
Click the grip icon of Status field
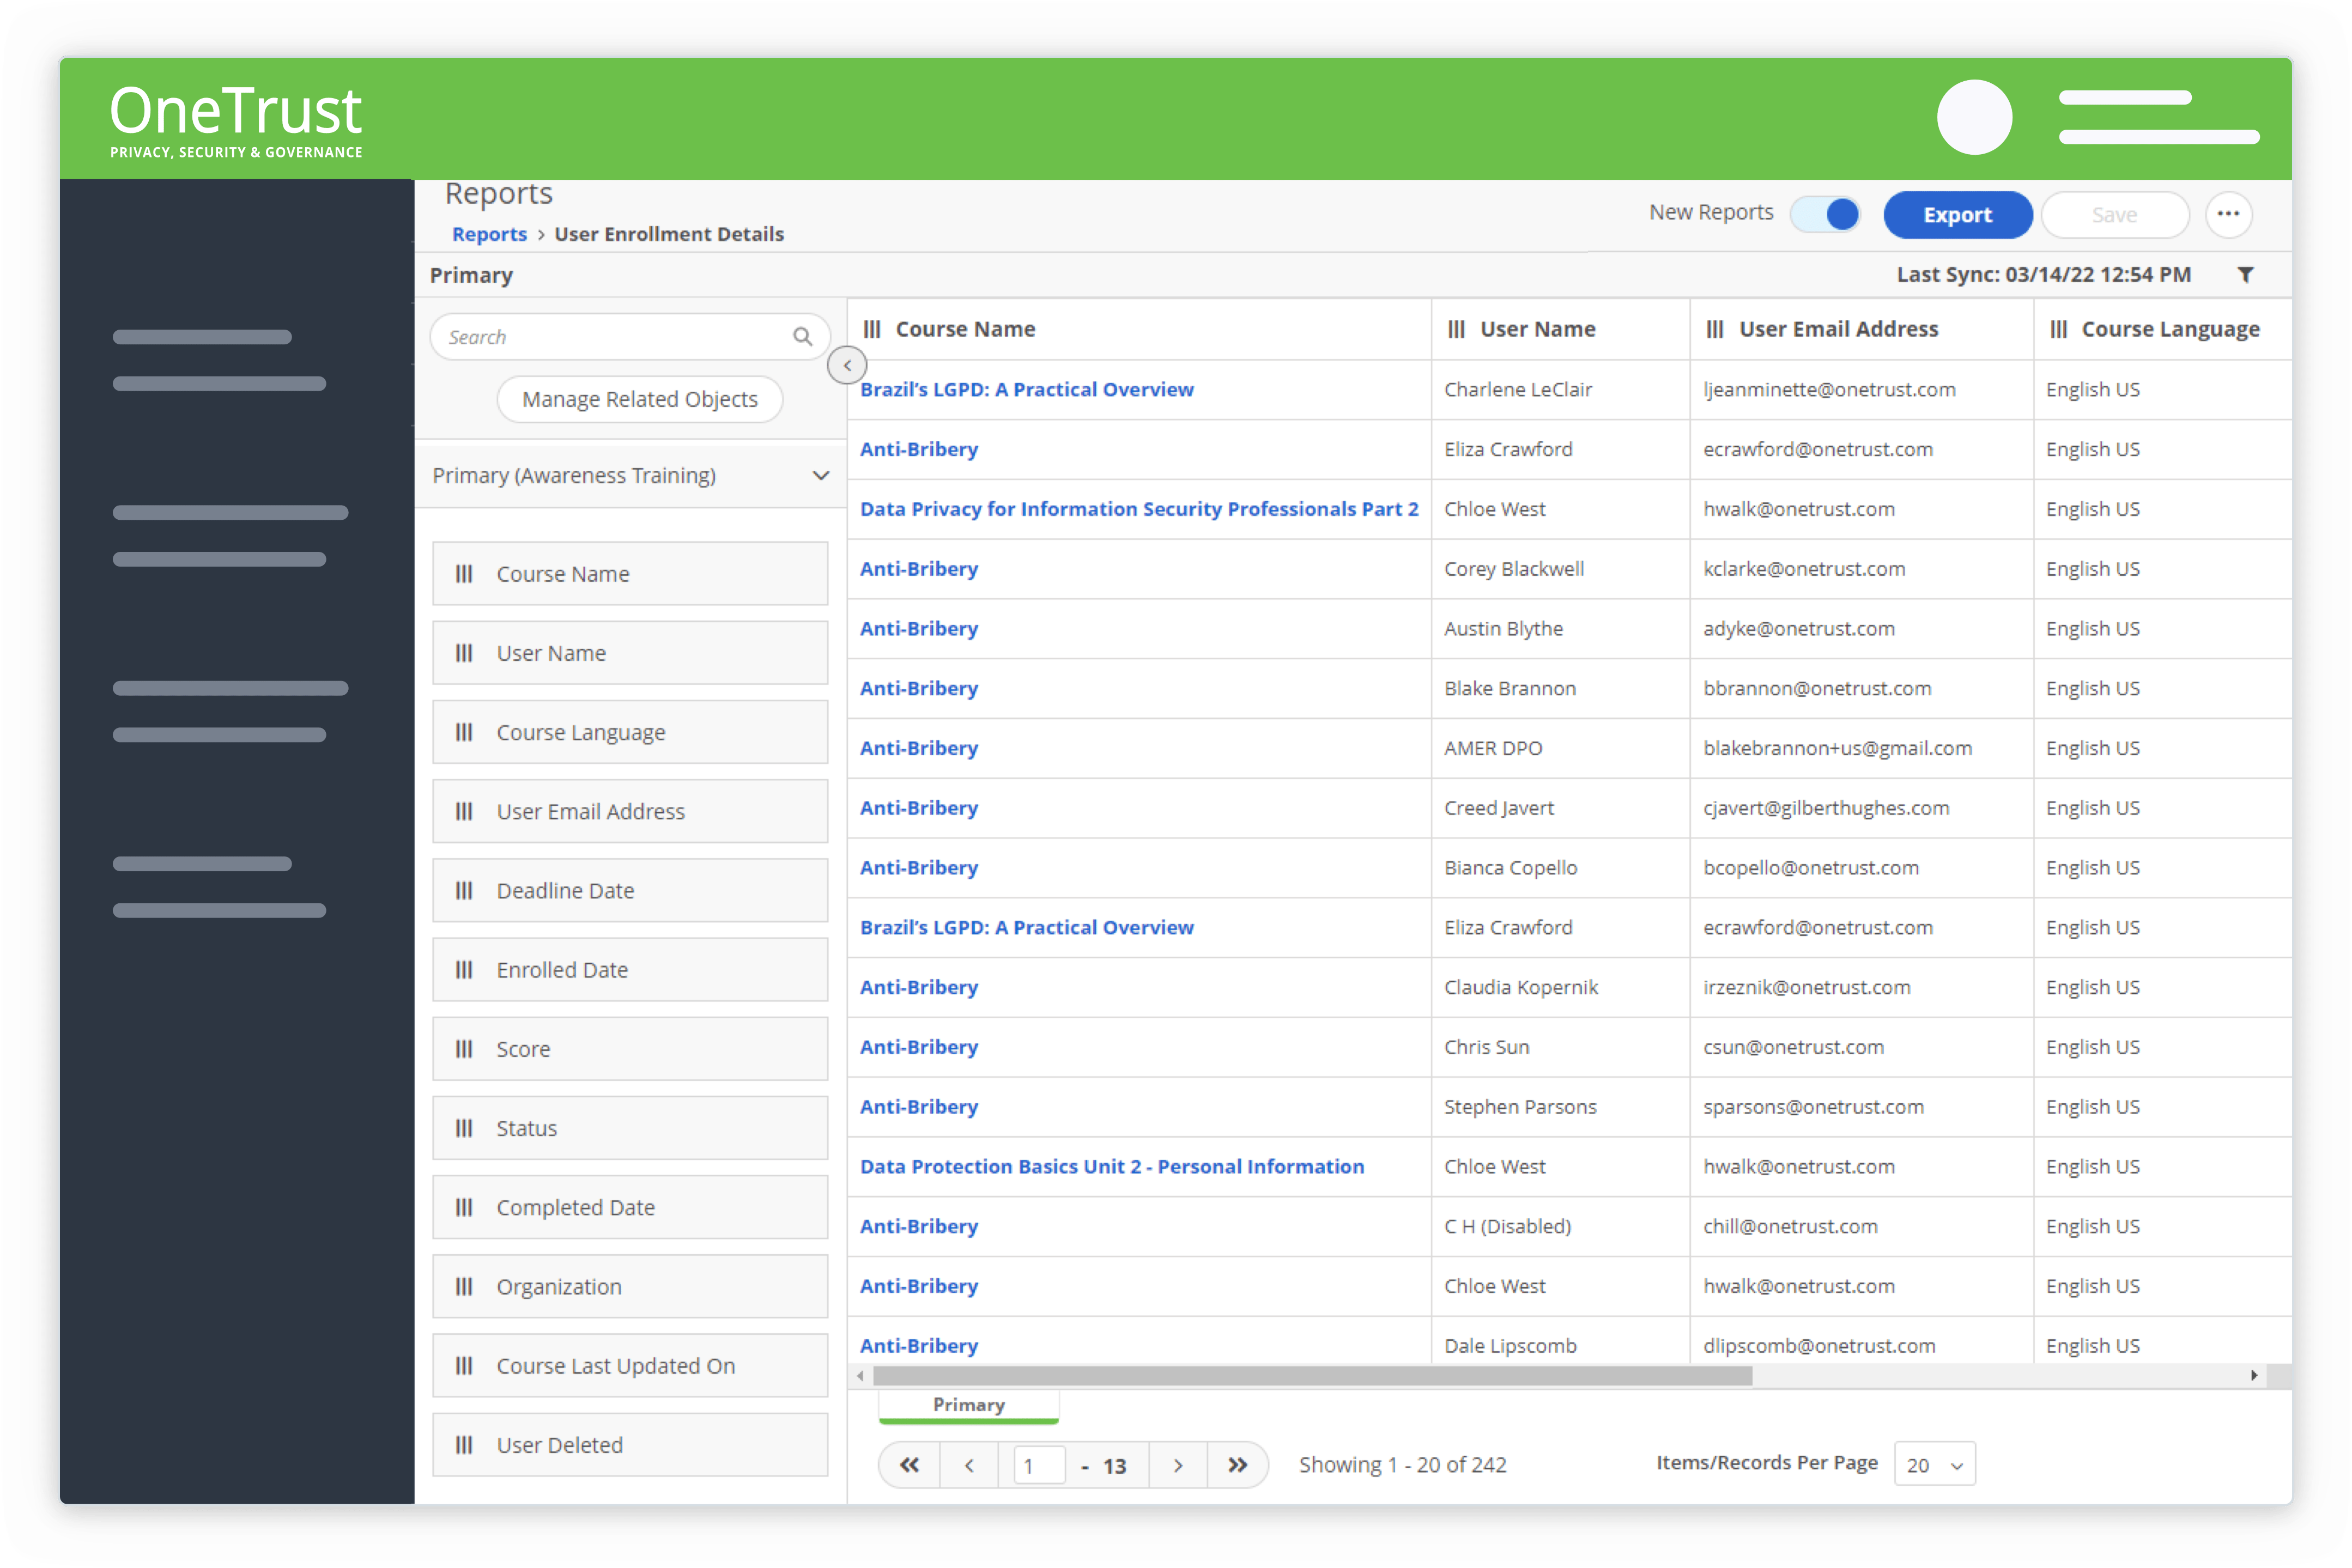[x=464, y=1128]
